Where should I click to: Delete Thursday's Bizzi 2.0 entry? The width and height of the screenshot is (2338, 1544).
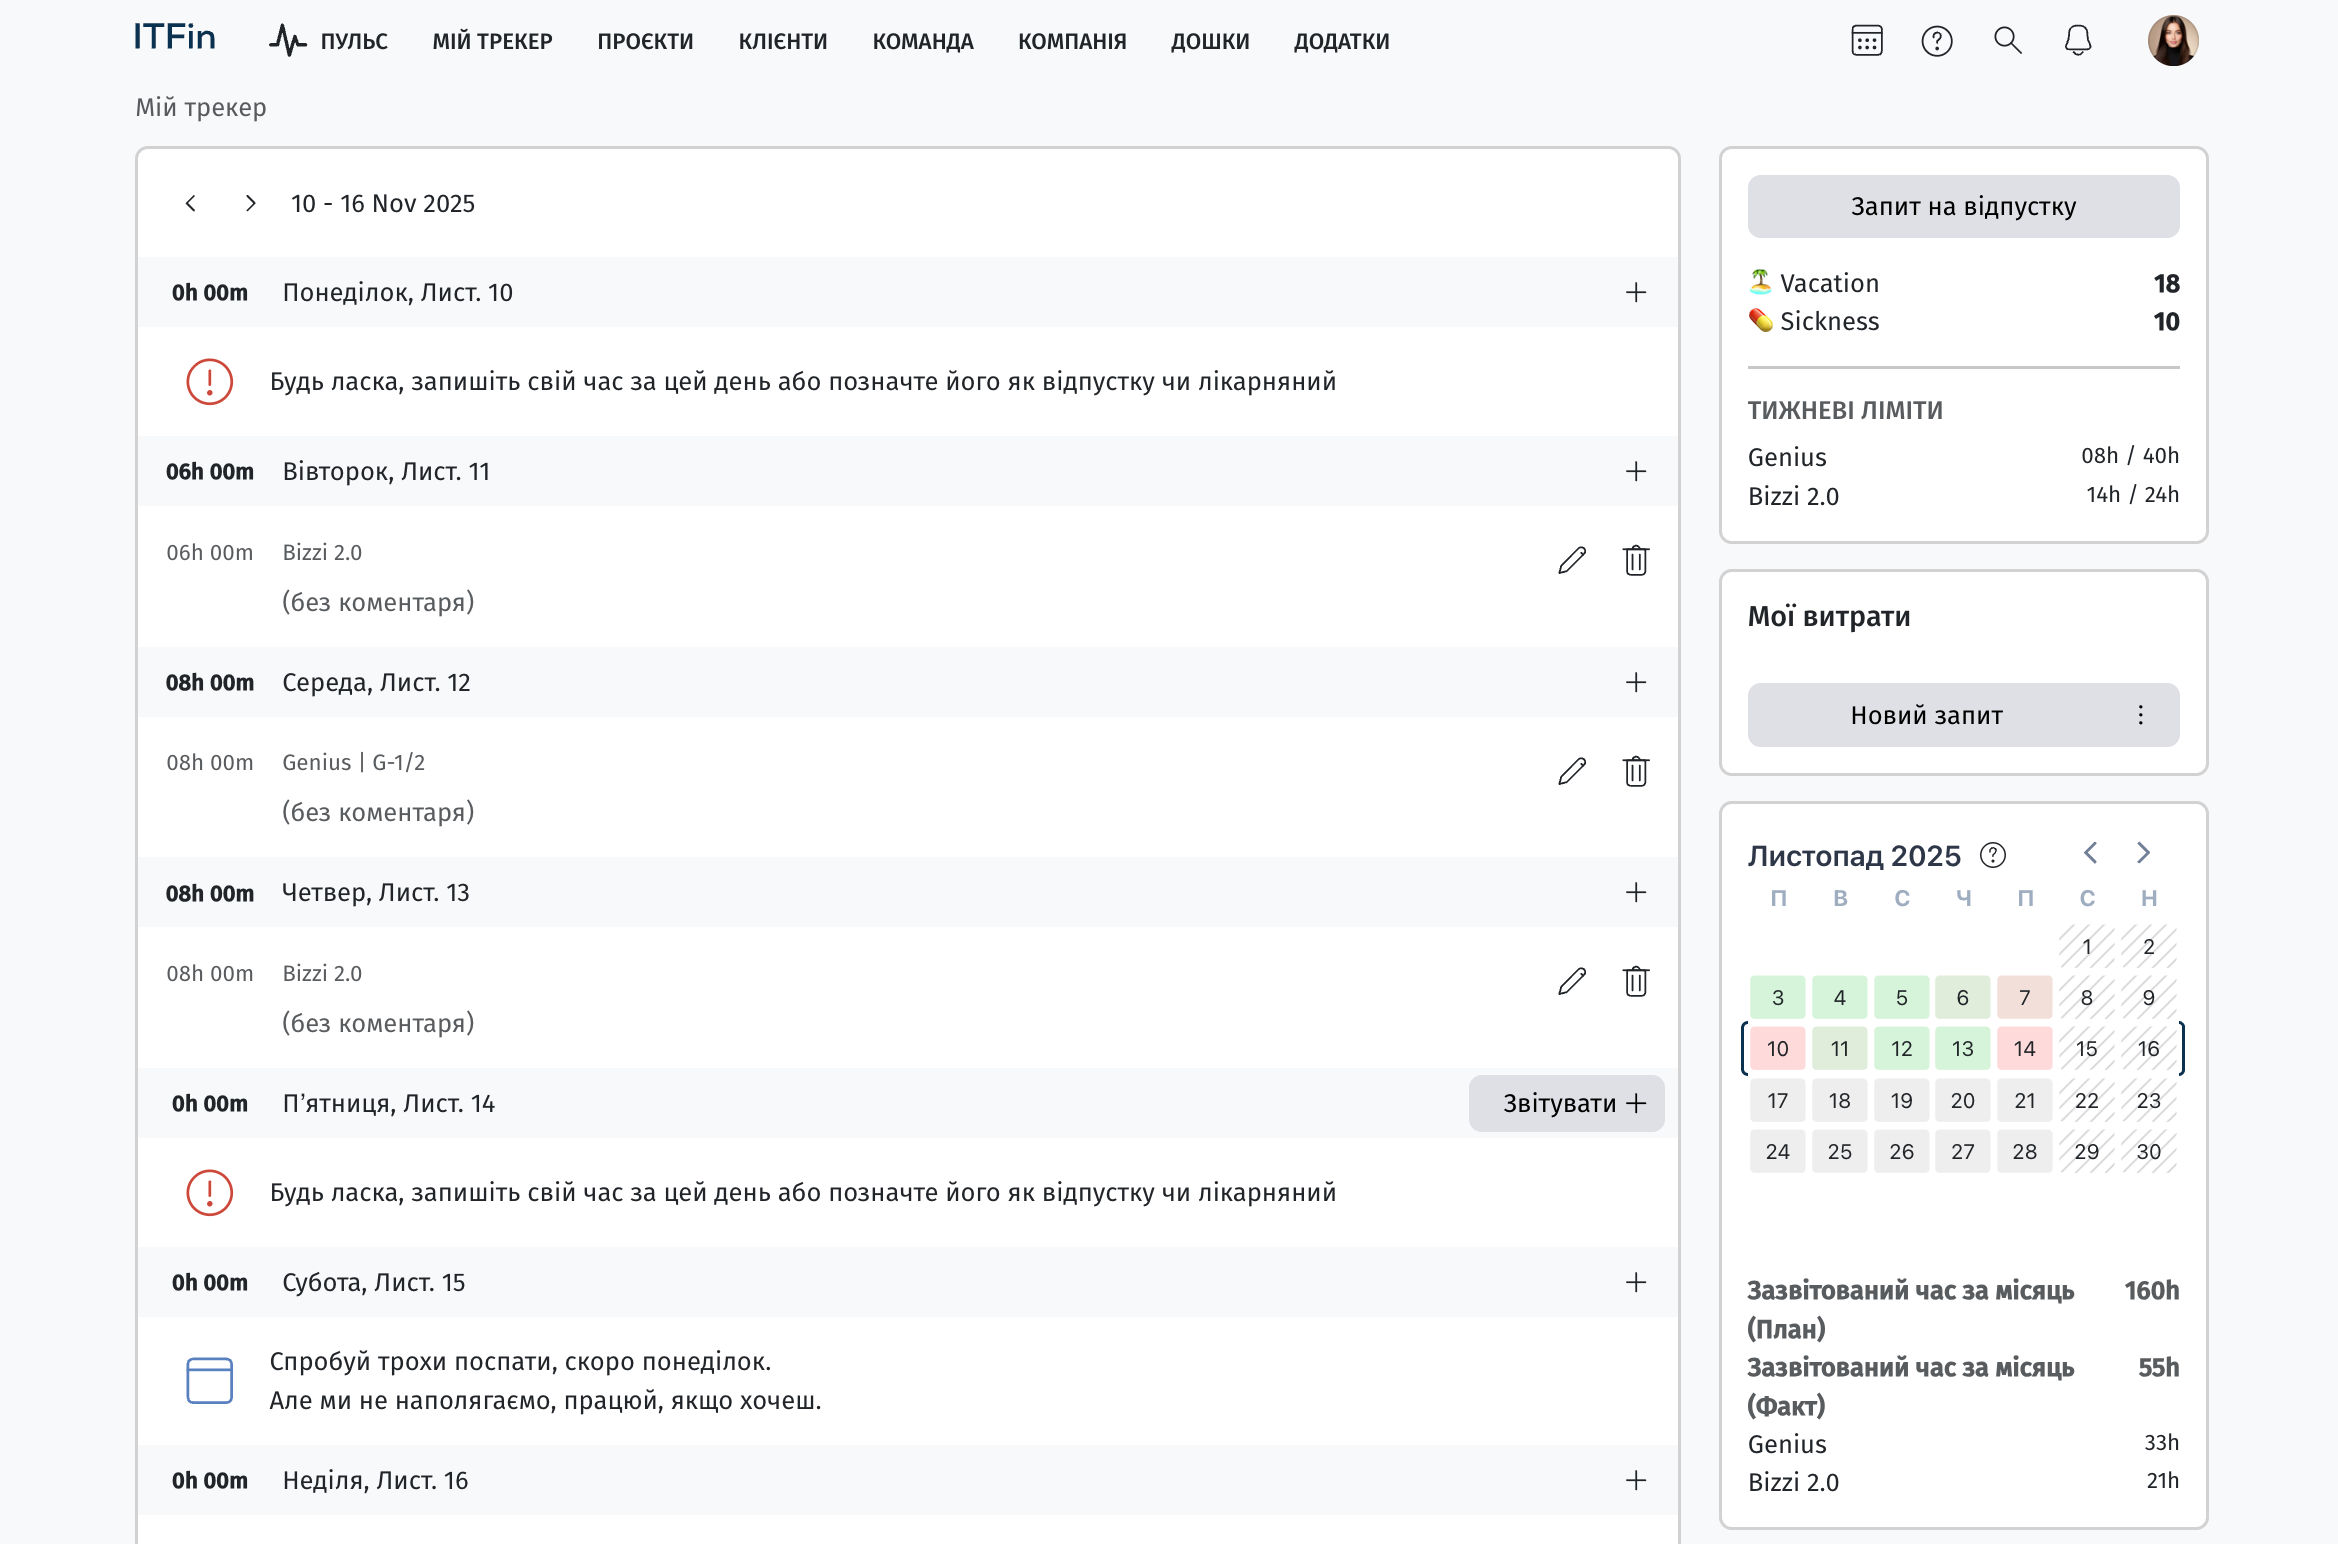click(x=1636, y=981)
